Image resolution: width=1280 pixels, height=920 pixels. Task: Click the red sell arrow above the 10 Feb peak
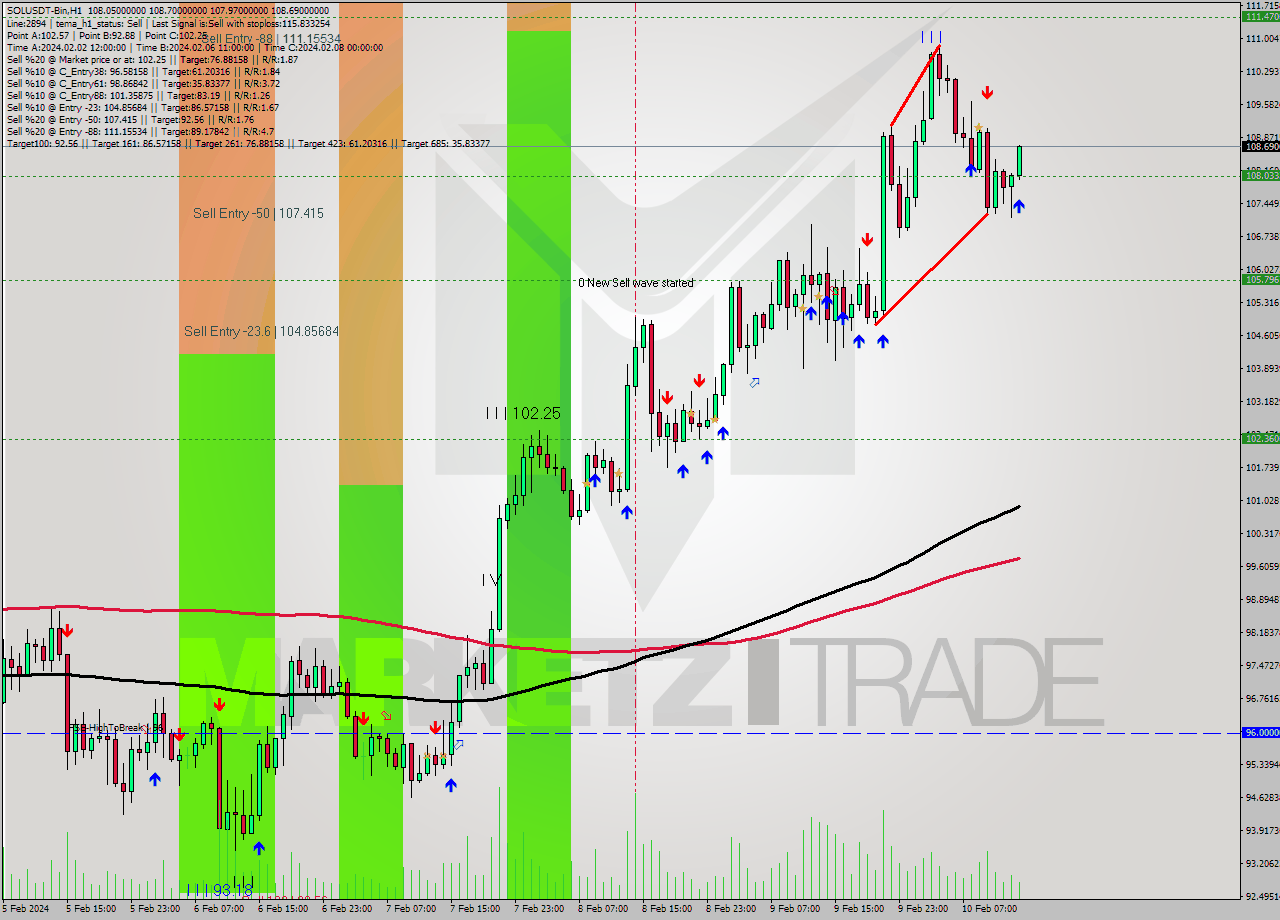[987, 93]
